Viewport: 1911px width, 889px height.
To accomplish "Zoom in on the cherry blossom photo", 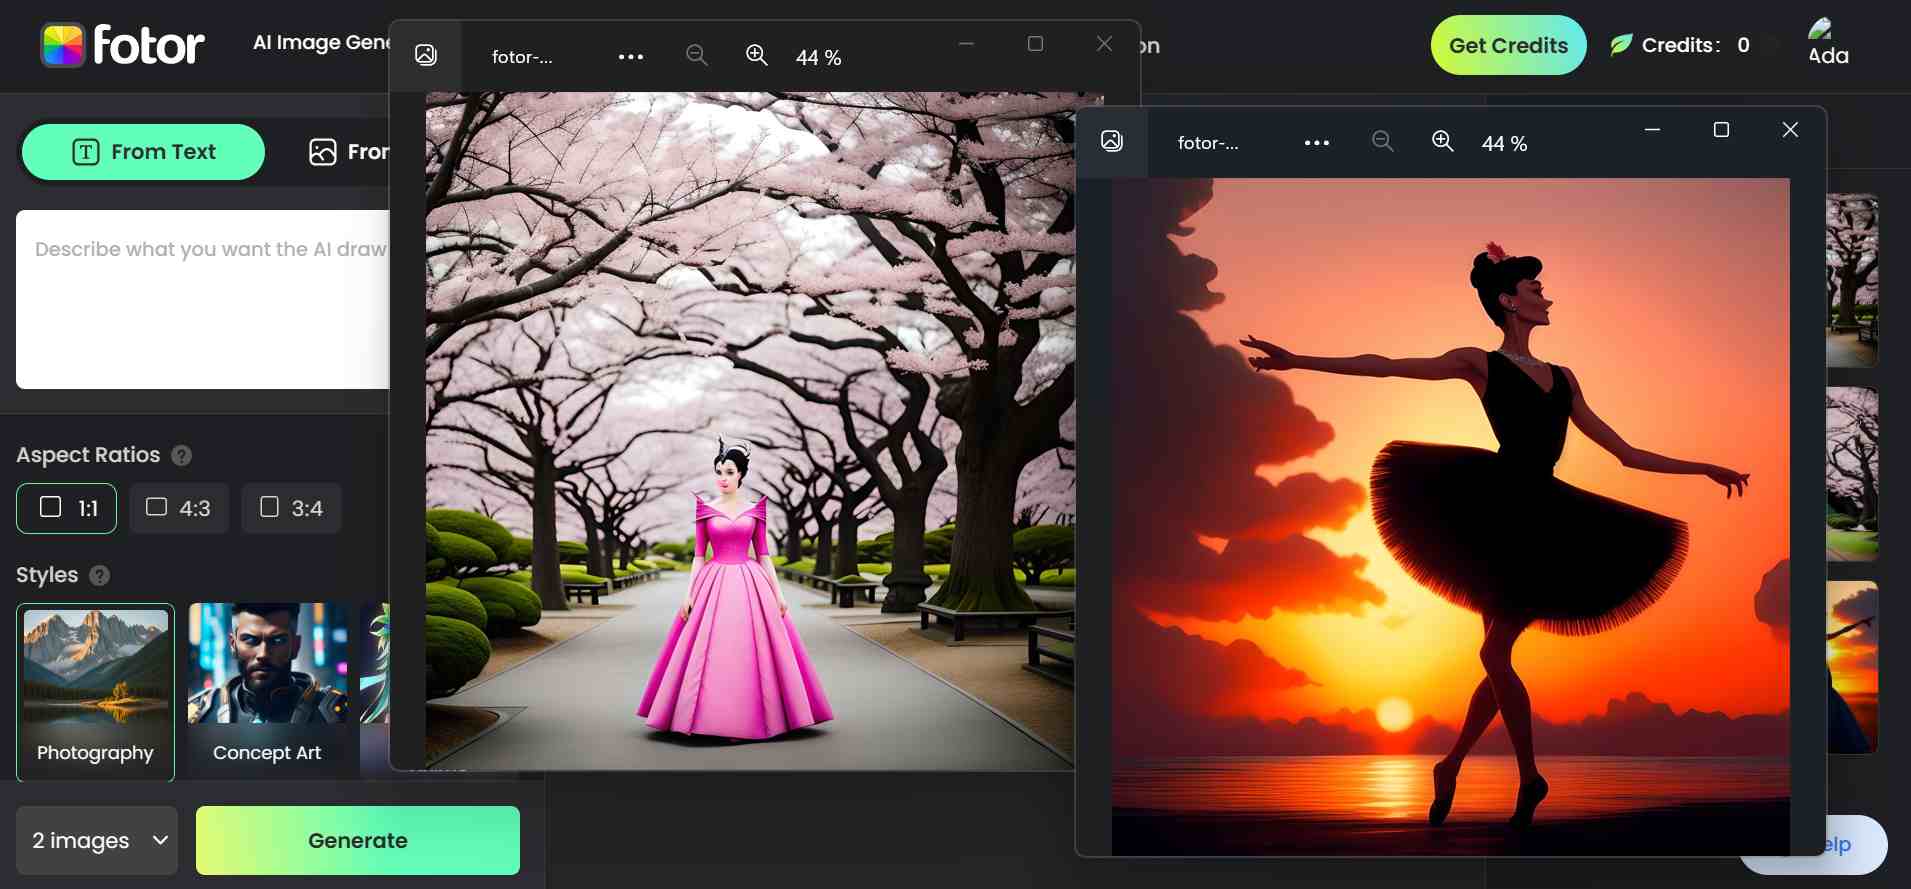I will [757, 56].
